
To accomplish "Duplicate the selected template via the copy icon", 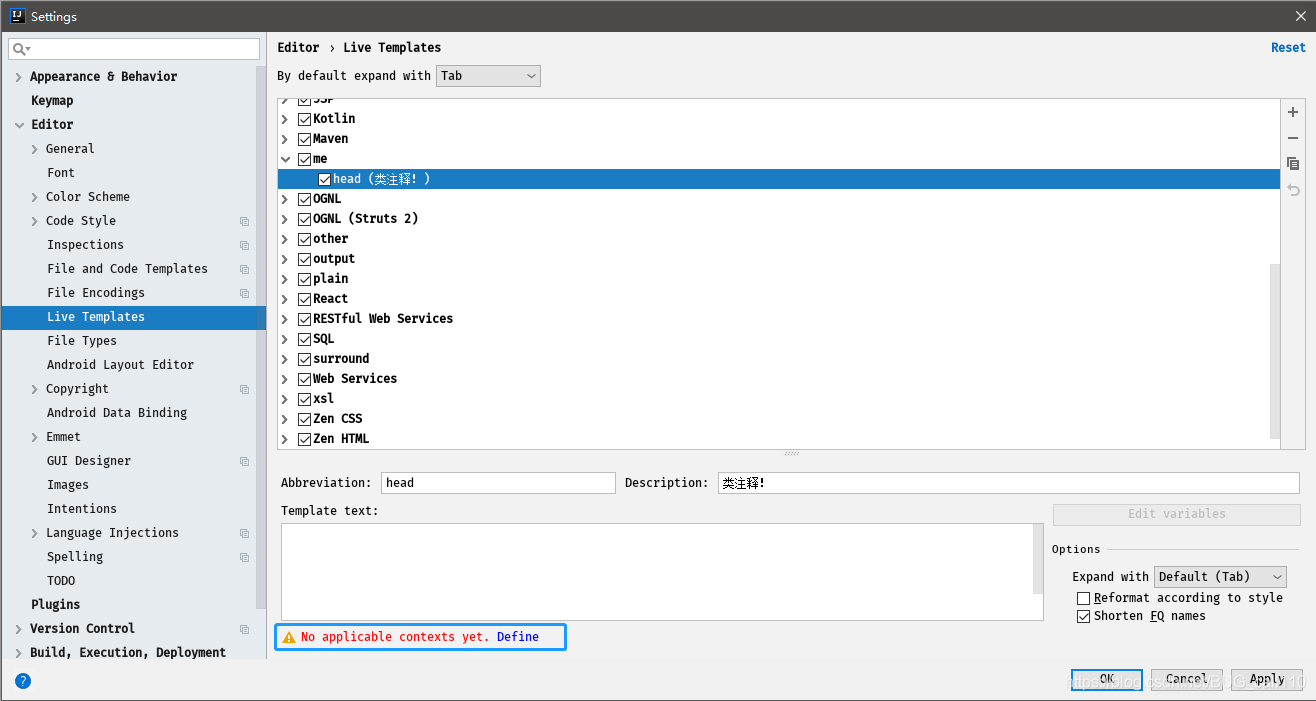I will (x=1293, y=164).
